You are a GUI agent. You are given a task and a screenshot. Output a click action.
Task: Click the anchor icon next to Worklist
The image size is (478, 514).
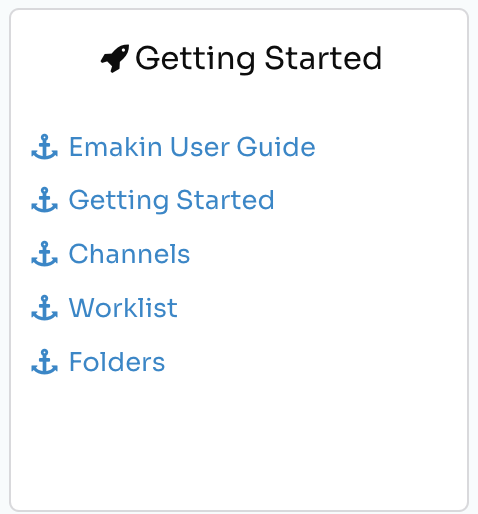point(44,308)
